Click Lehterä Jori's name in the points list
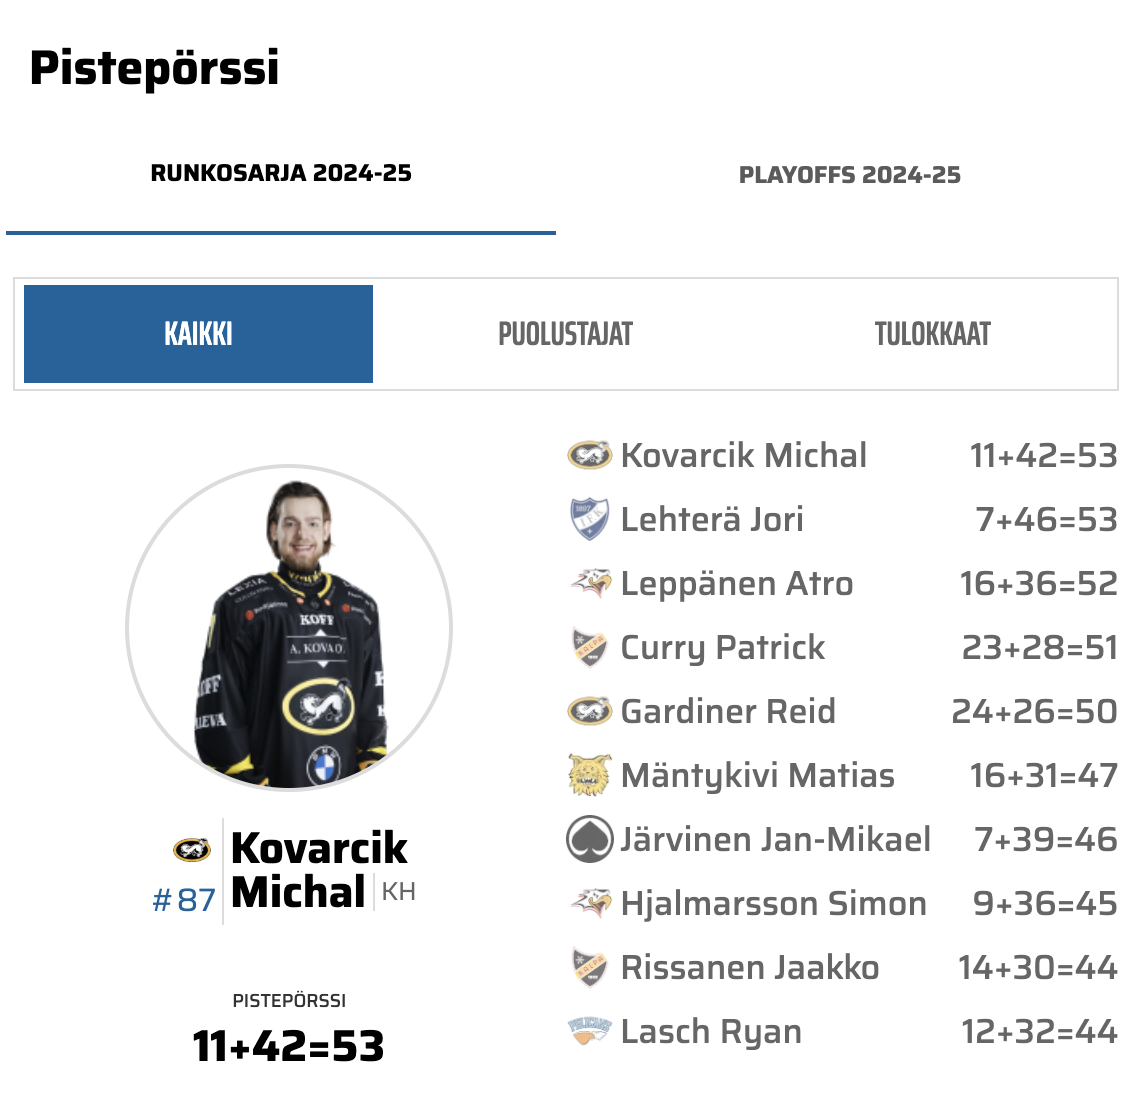 coord(712,520)
